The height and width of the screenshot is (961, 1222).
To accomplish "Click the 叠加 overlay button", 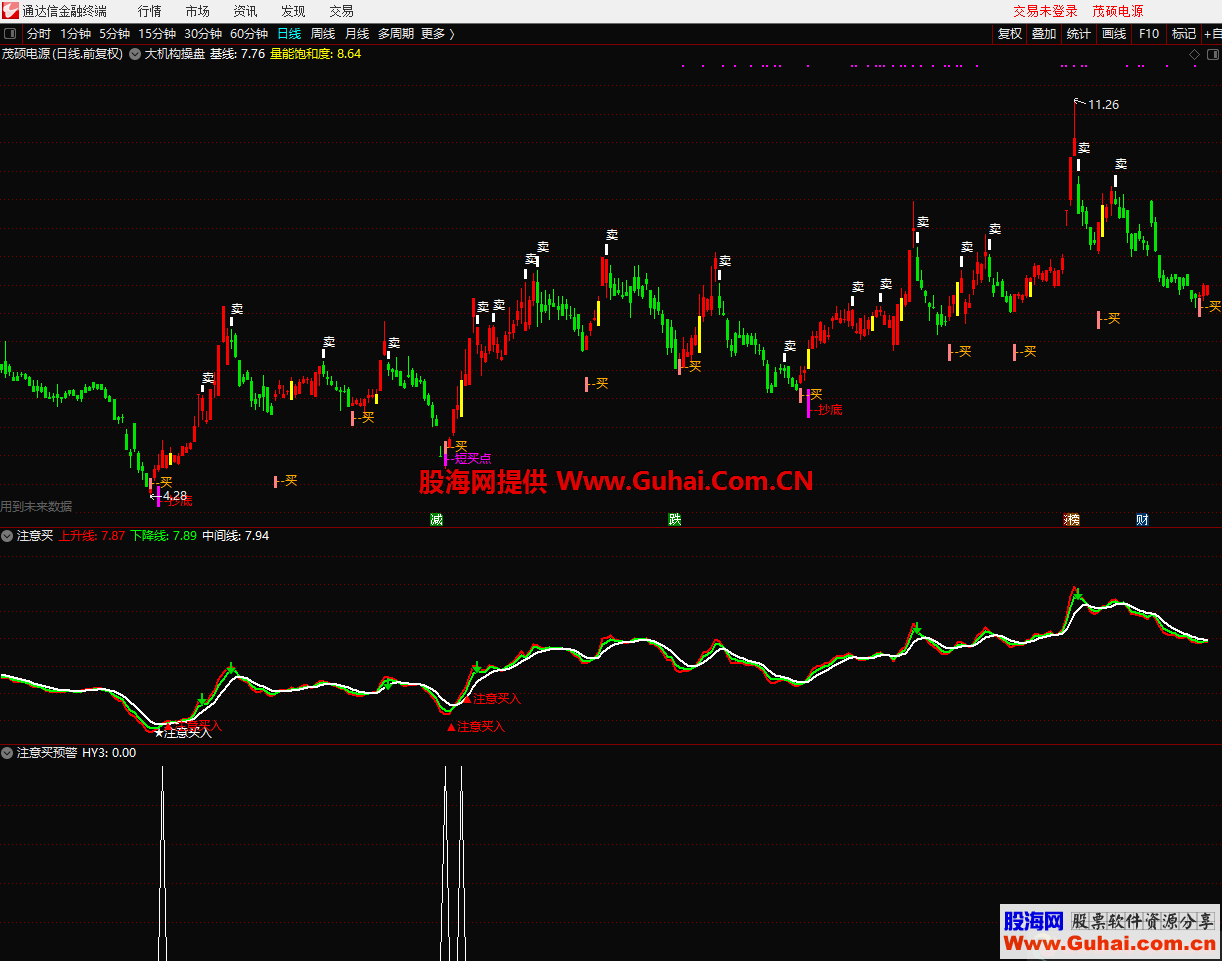I will (1044, 34).
